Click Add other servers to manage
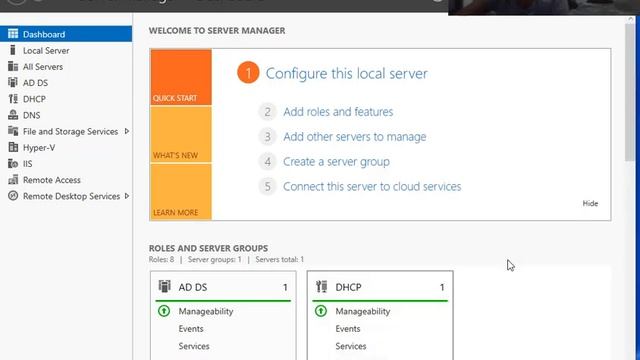The width and height of the screenshot is (640, 360). pos(355,136)
